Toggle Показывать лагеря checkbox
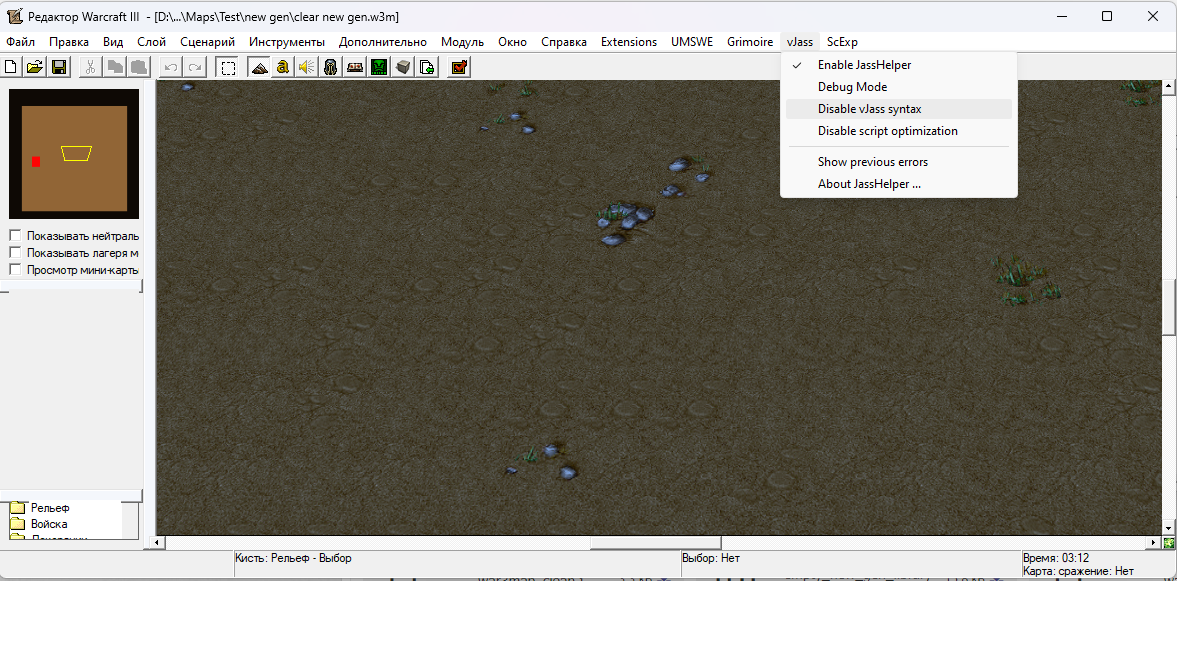Image resolution: width=1177 pixels, height=648 pixels. 15,252
